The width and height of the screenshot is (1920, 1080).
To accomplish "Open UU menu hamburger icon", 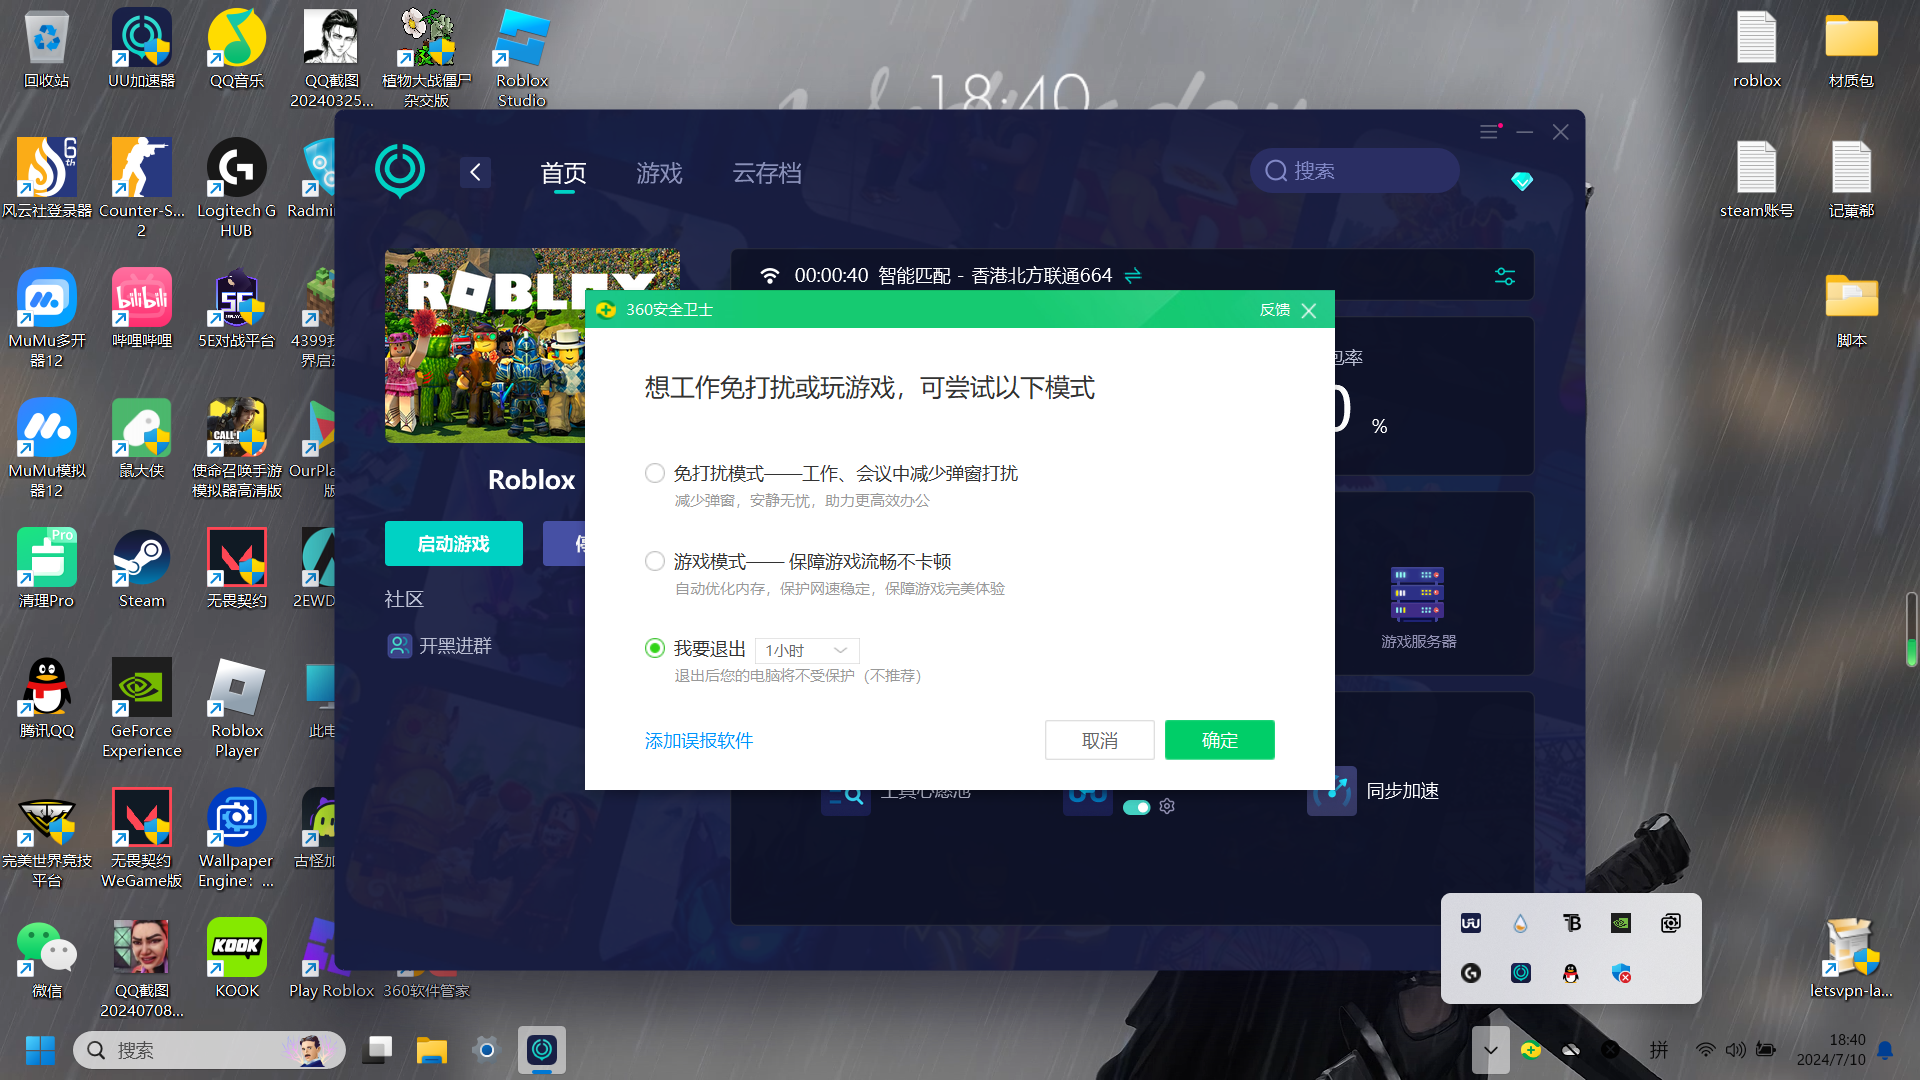I will [1489, 132].
